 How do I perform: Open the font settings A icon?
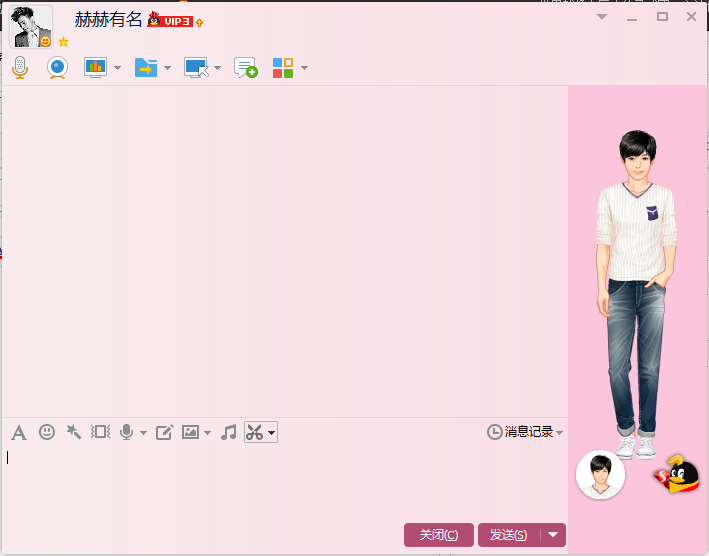click(19, 433)
